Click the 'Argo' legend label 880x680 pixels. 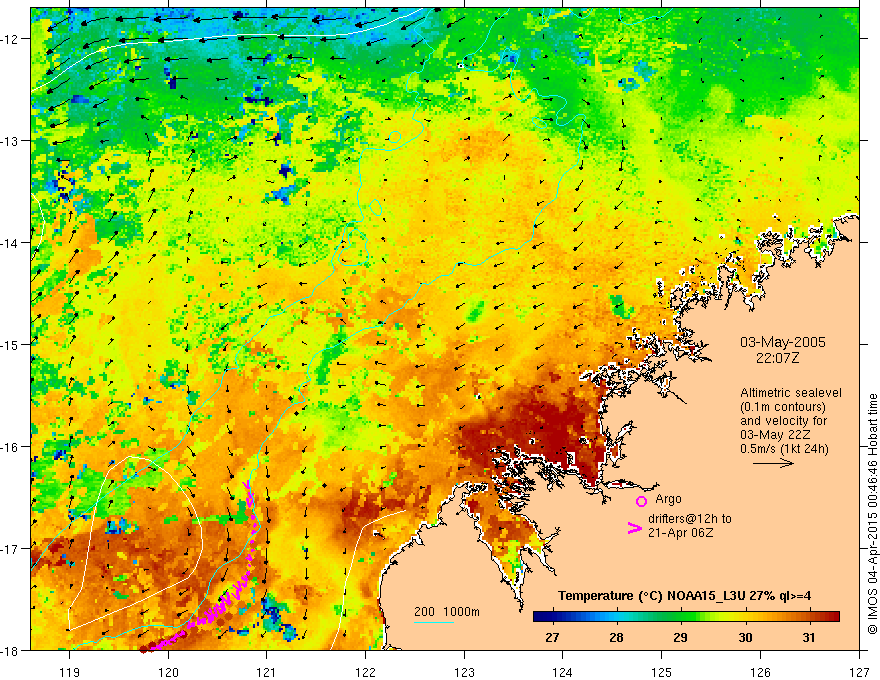pyautogui.click(x=668, y=499)
